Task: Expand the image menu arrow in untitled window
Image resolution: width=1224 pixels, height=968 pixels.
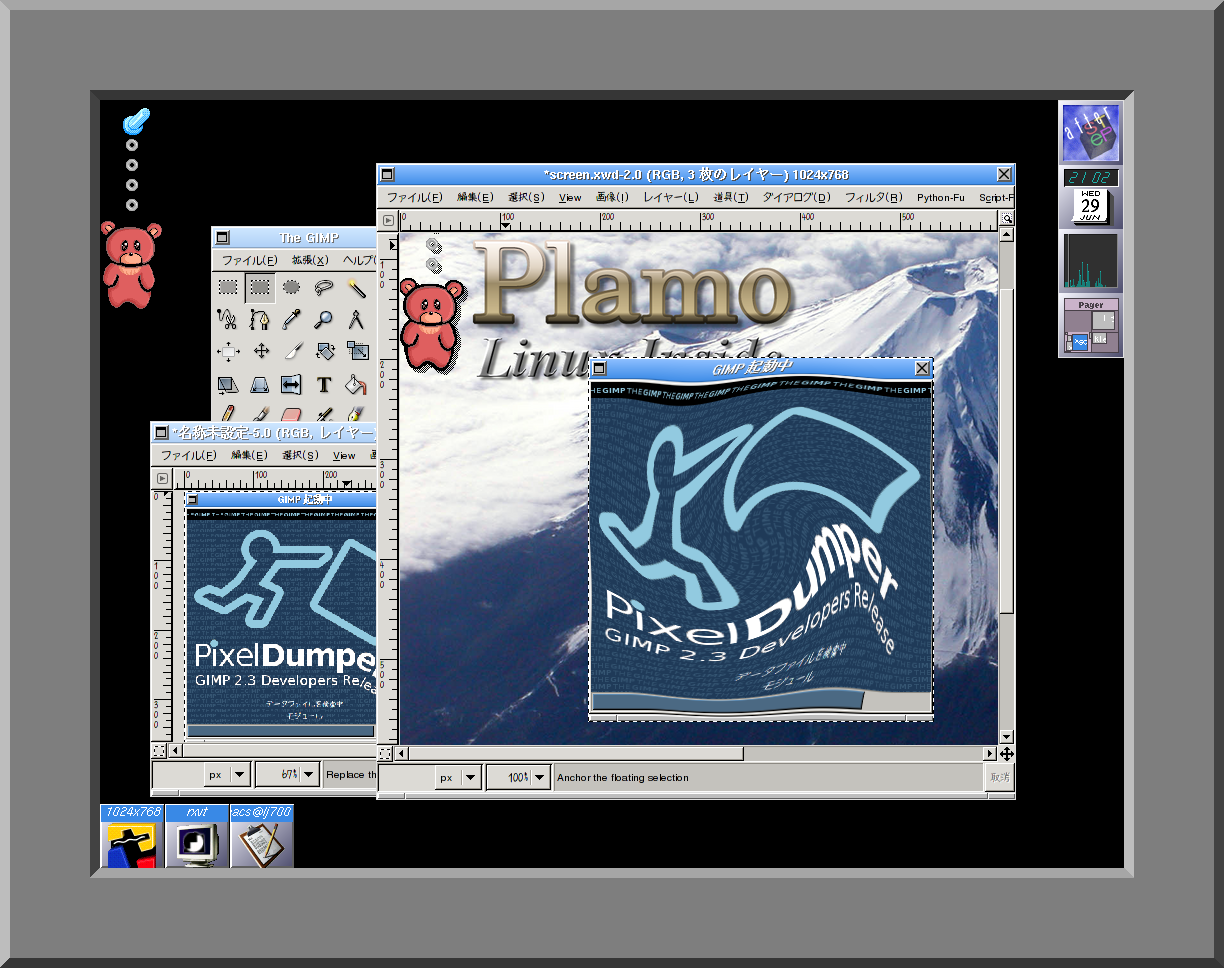Action: point(161,478)
